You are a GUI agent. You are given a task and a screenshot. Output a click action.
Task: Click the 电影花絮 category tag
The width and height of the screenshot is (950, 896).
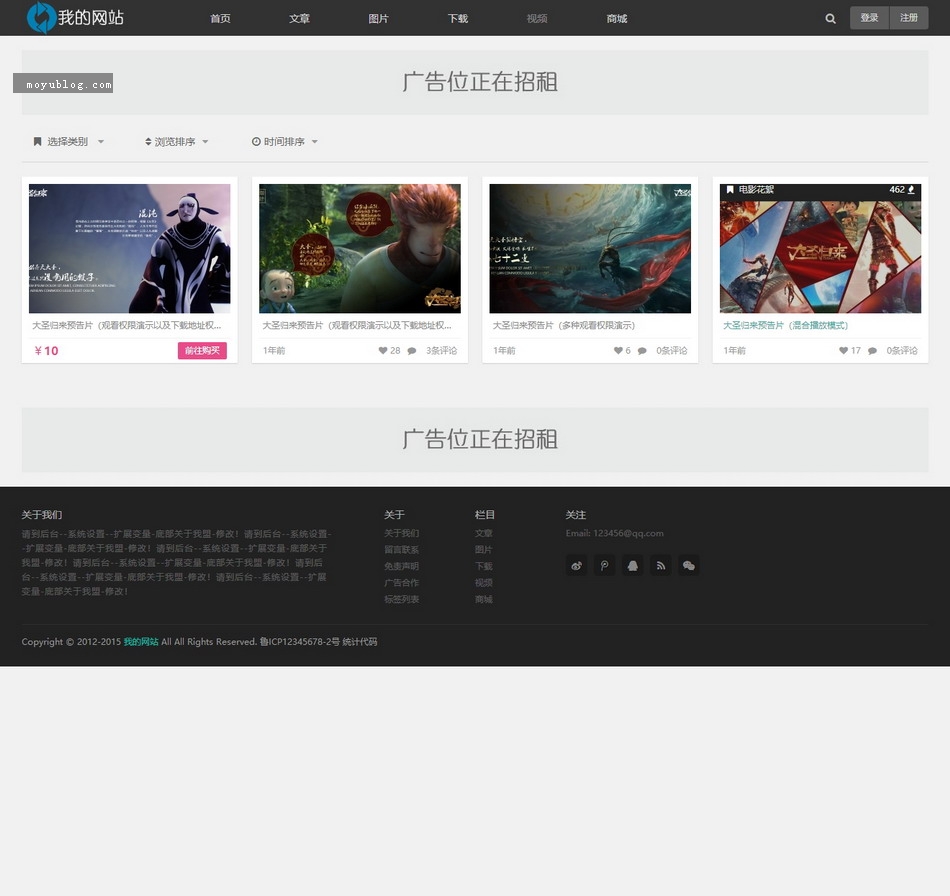[x=756, y=190]
